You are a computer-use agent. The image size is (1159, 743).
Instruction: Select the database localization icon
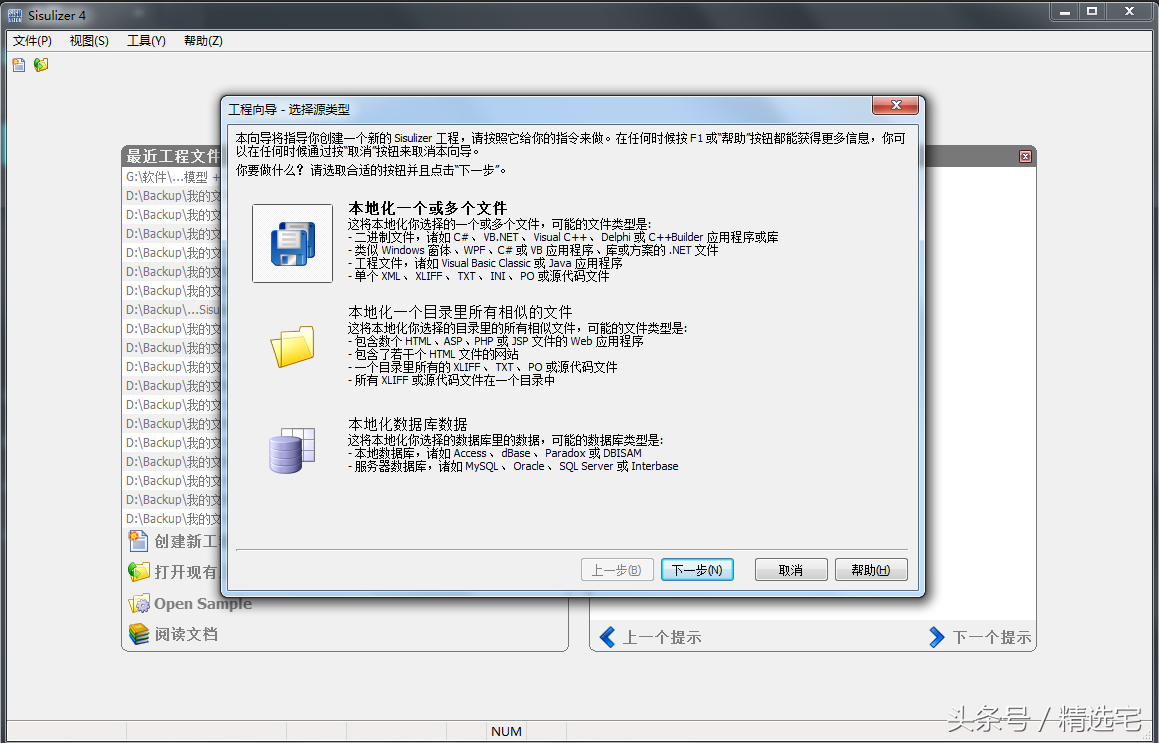pos(293,450)
